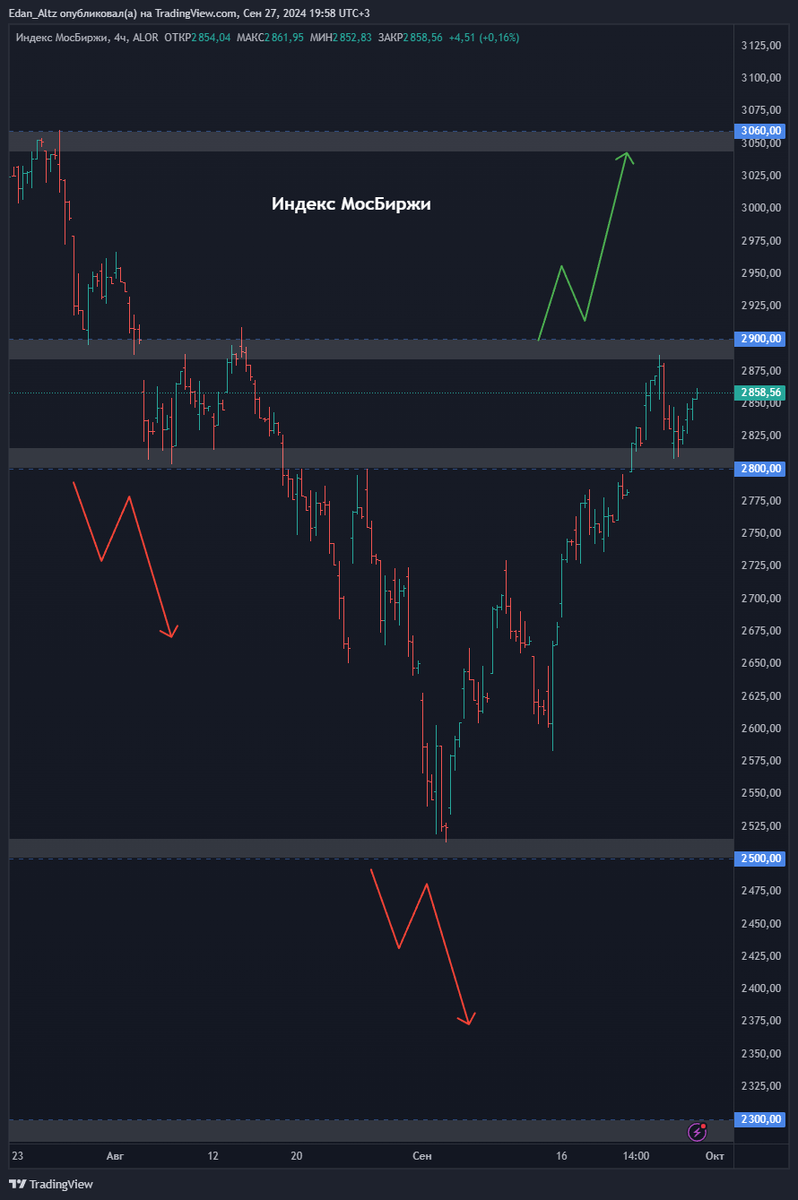The height and width of the screenshot is (1200, 798).
Task: Click the '20' date label on the time axis
Action: [297, 1156]
